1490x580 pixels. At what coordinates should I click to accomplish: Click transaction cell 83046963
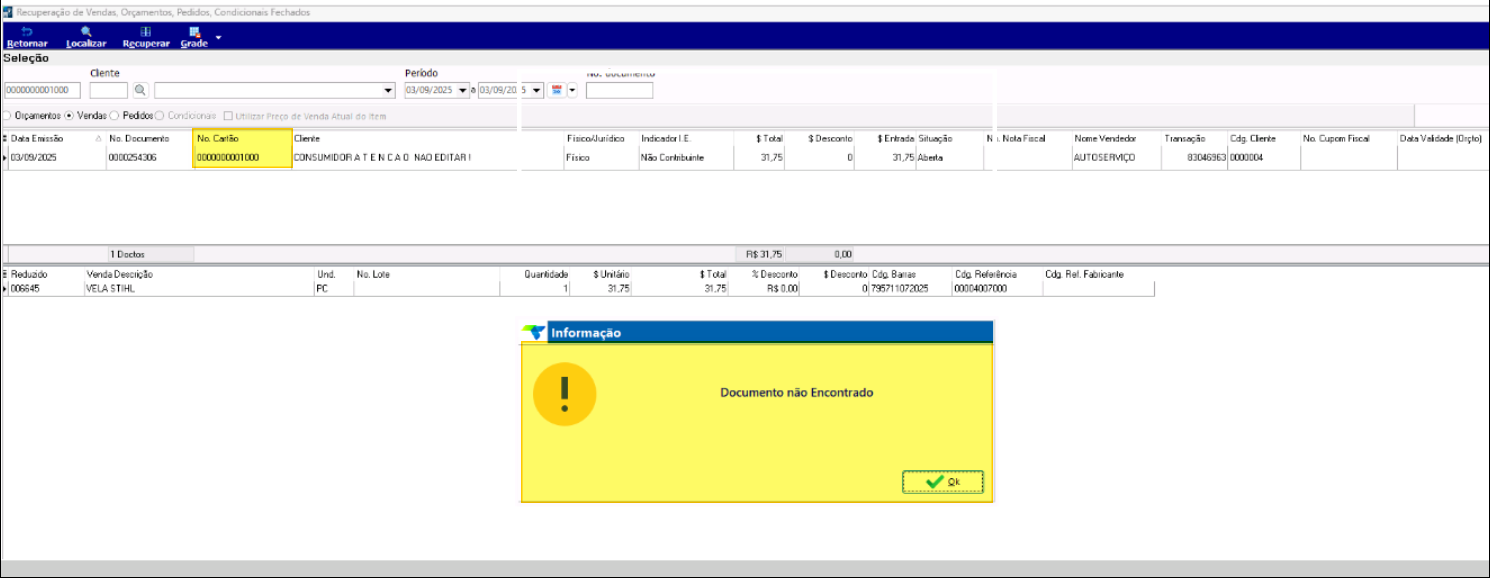click(x=1194, y=158)
